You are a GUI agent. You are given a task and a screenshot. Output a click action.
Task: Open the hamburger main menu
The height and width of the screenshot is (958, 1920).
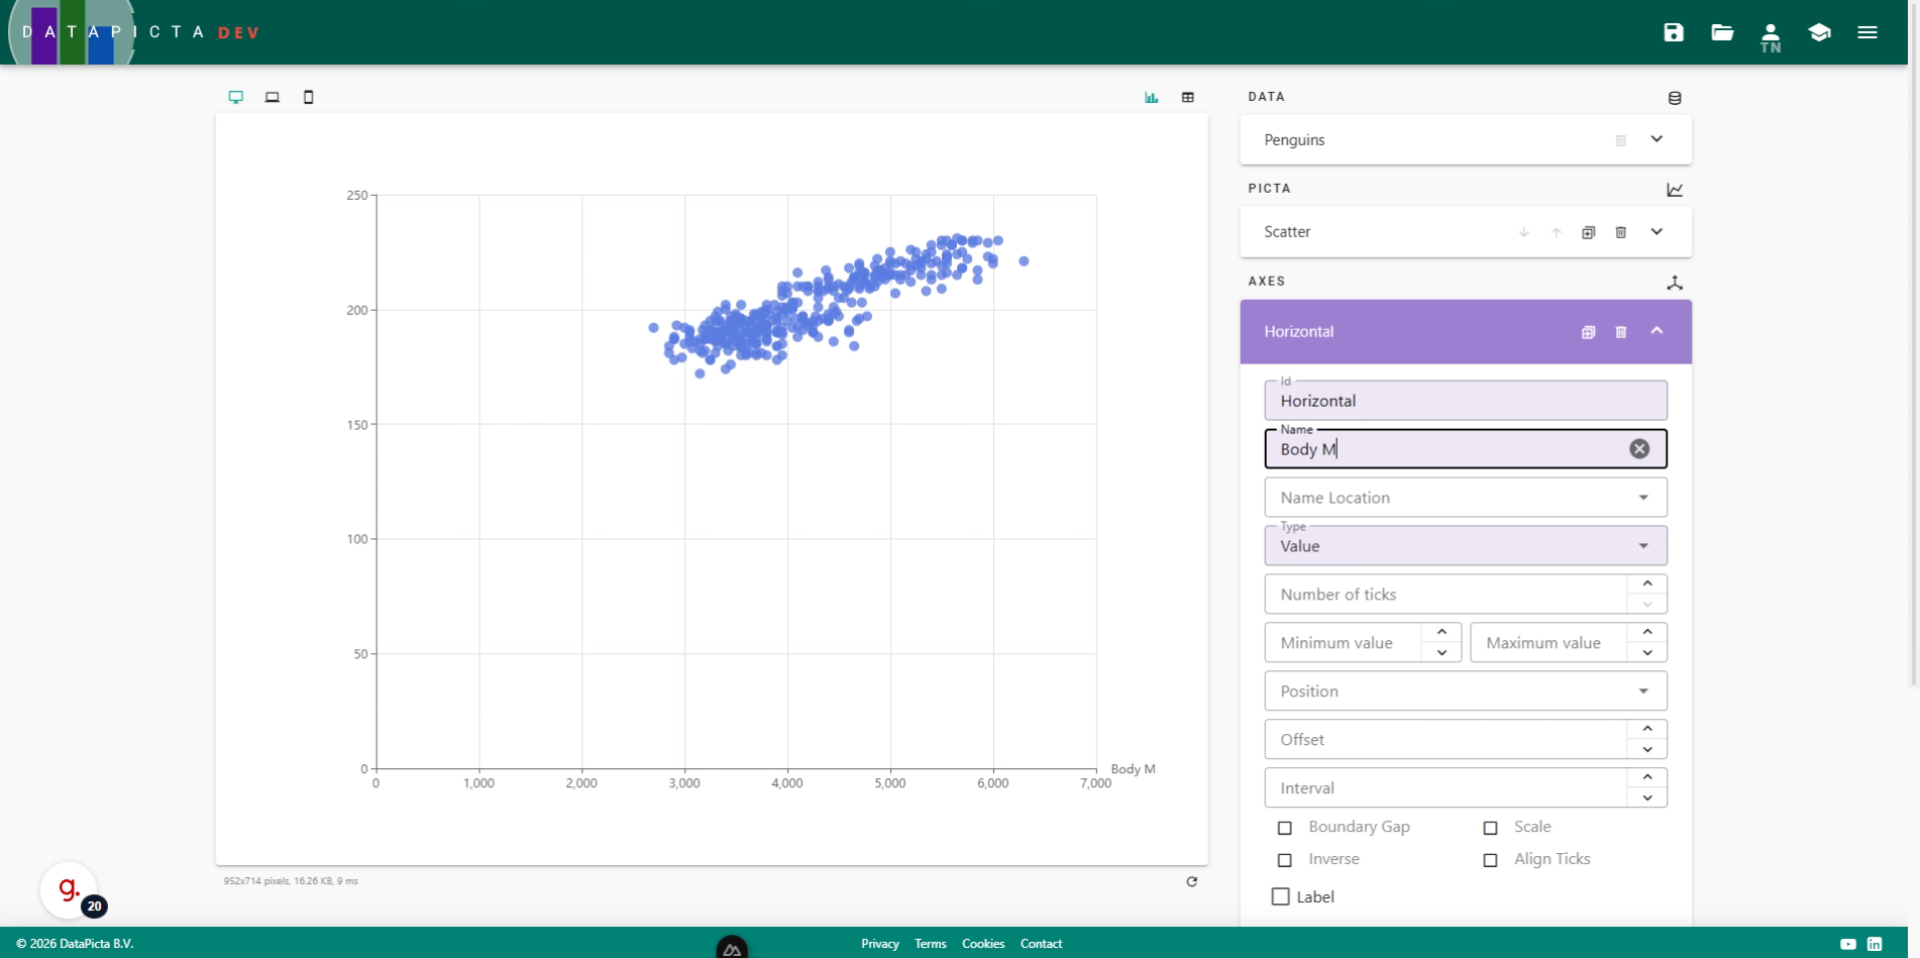tap(1867, 32)
